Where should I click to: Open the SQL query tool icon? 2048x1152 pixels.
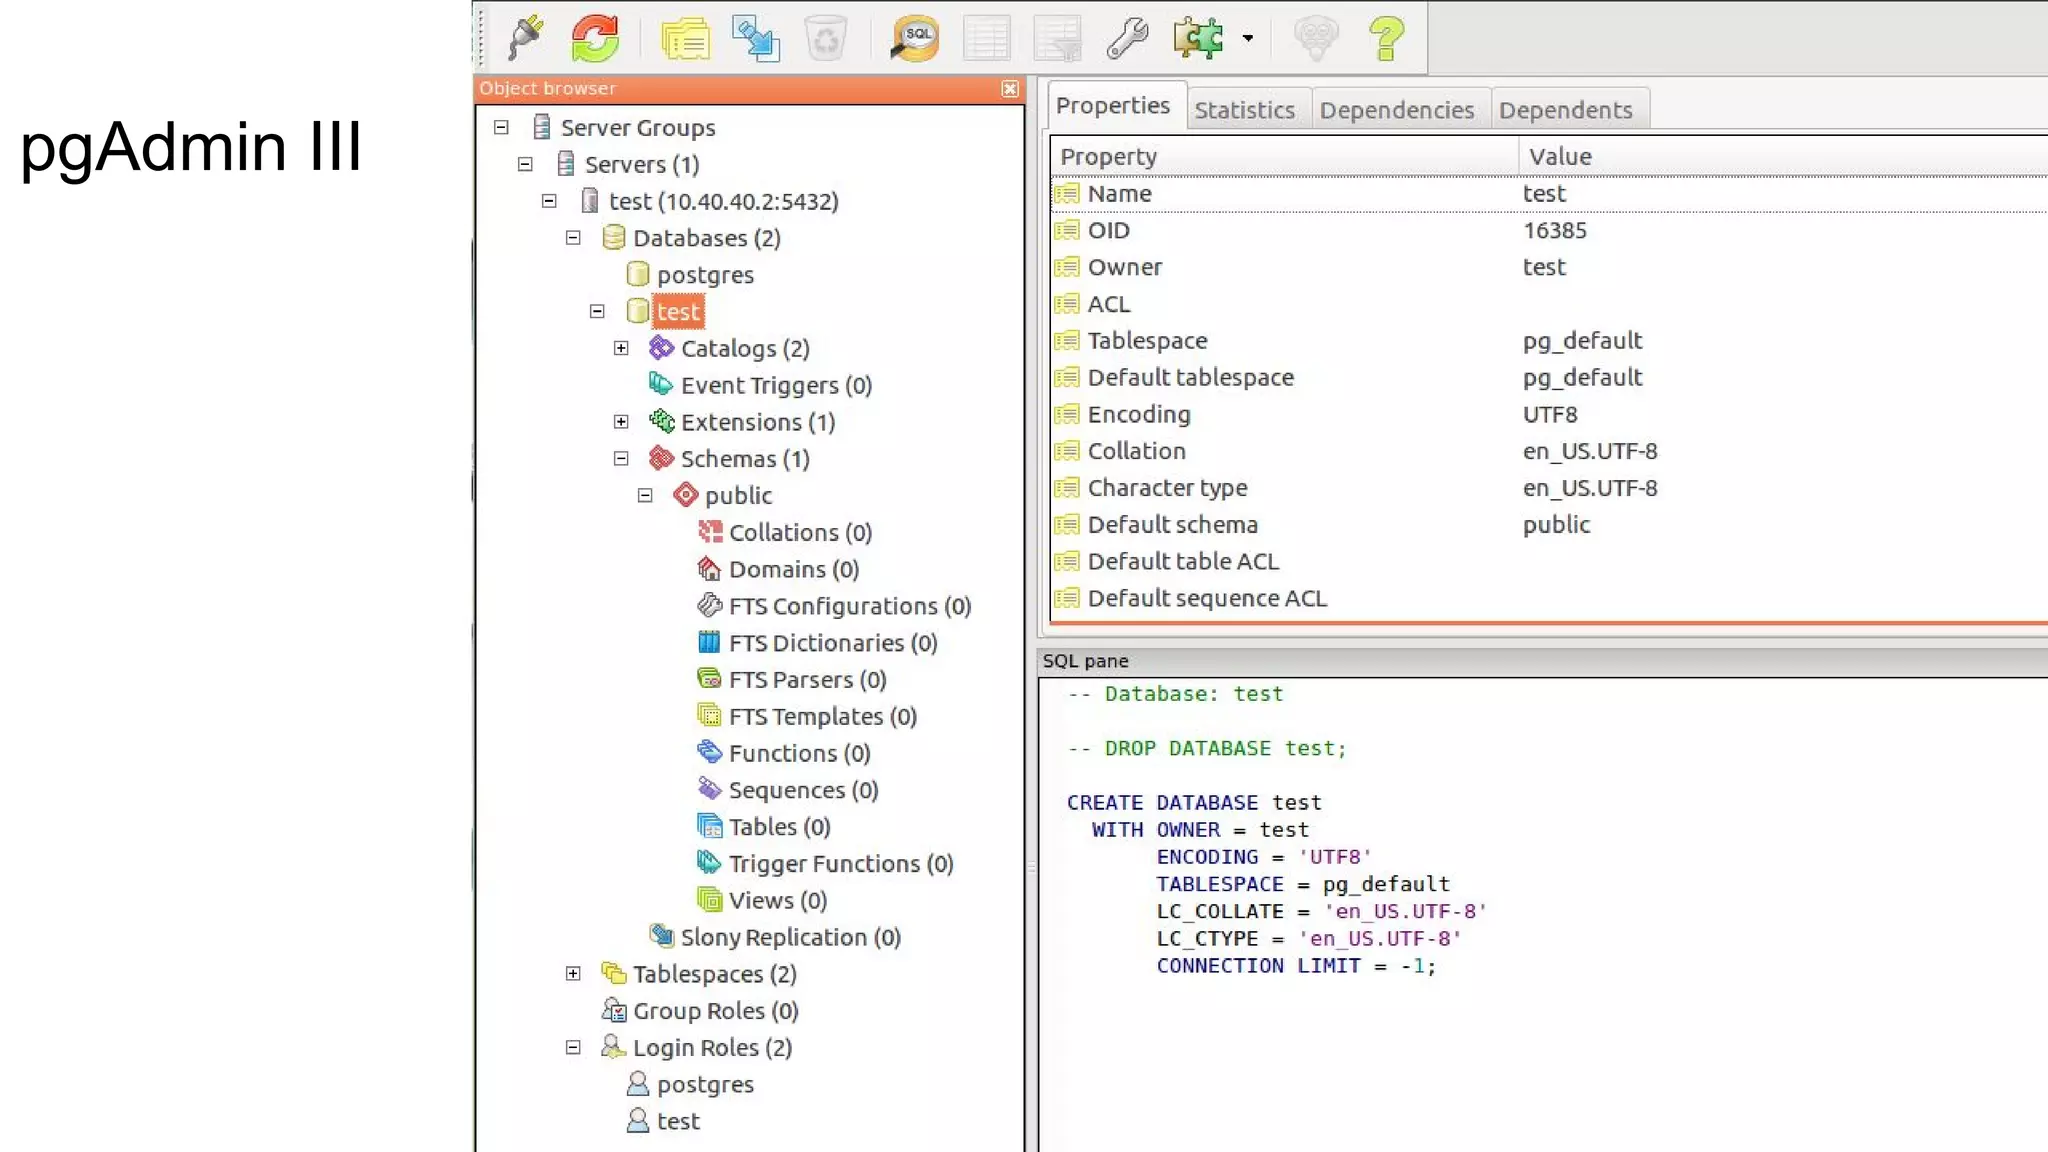[x=915, y=38]
